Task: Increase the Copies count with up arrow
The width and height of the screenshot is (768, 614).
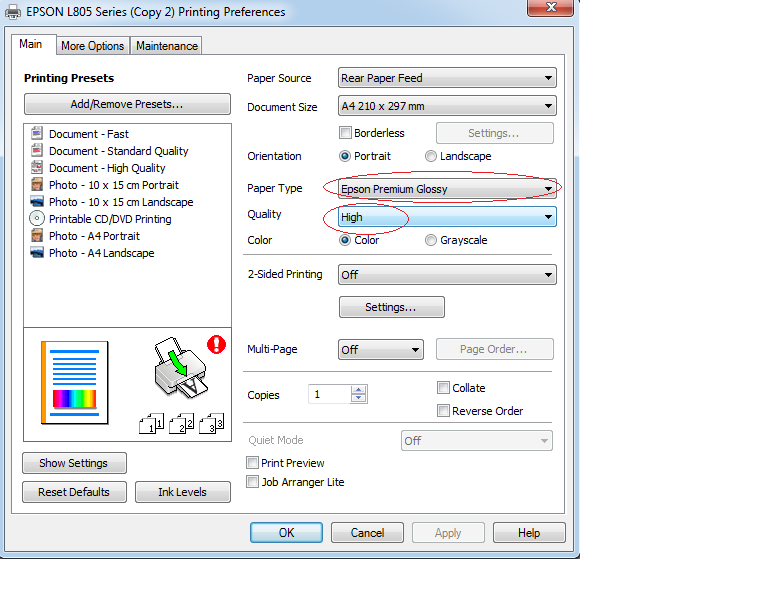Action: [359, 390]
